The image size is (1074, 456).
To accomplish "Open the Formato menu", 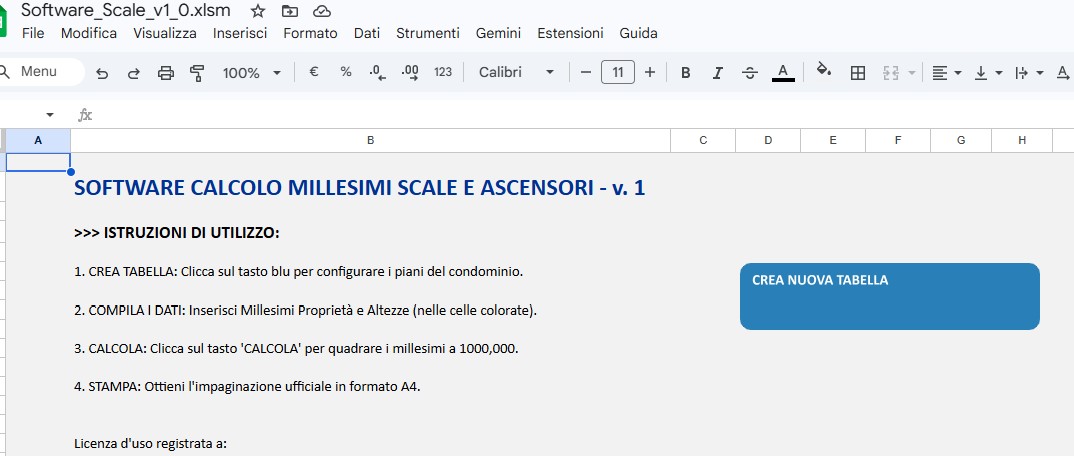I will coord(310,33).
